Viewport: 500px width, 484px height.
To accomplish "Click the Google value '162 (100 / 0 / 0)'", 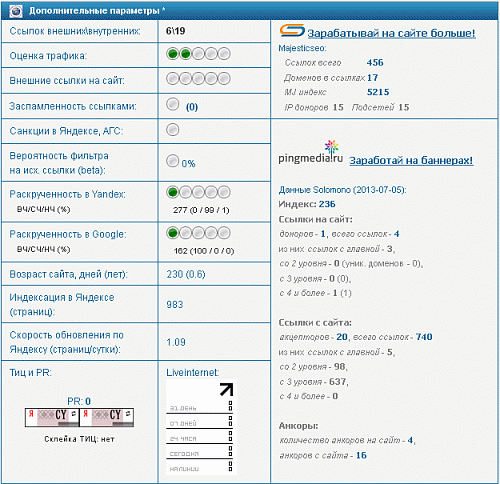I will [x=204, y=251].
